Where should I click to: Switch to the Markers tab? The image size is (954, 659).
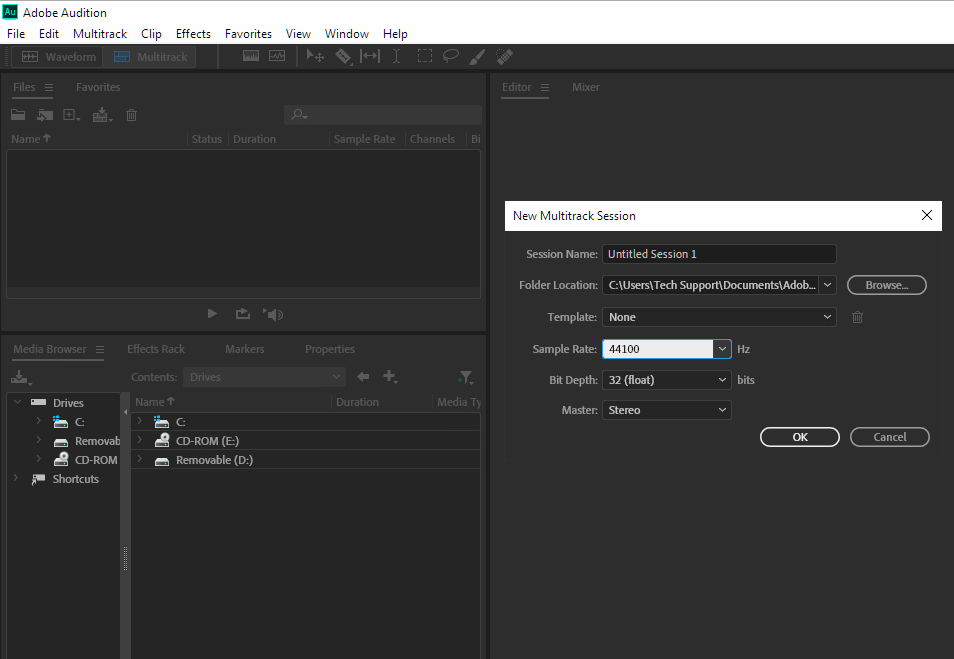[245, 349]
